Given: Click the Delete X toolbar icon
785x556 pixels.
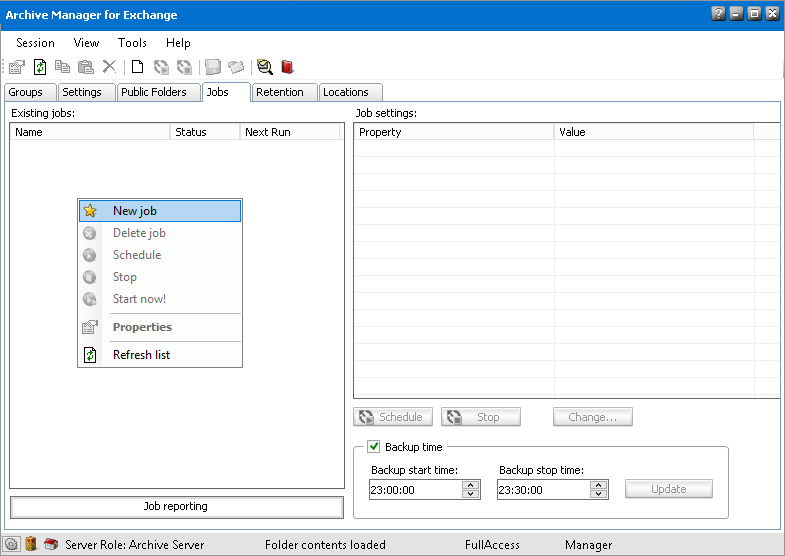Looking at the screenshot, I should (109, 67).
